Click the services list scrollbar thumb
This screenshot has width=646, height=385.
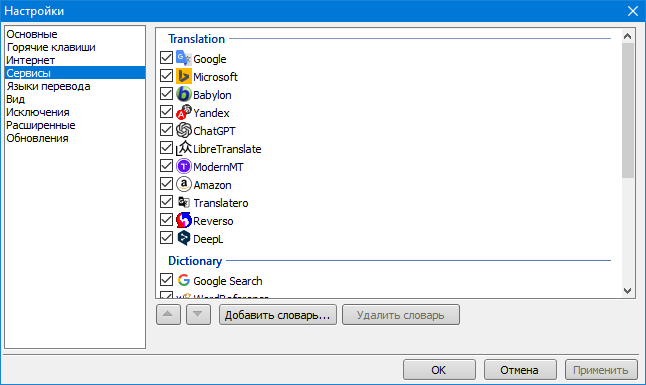tap(627, 110)
